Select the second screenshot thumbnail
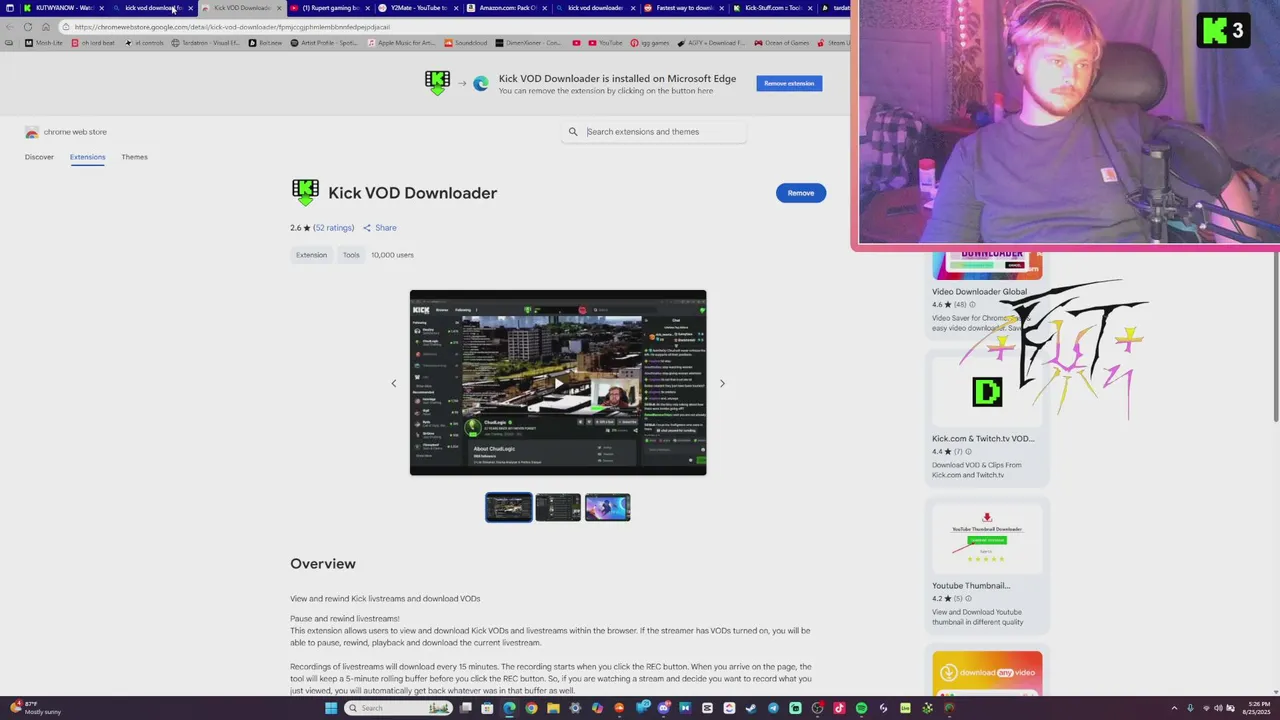The image size is (1280, 720). point(558,507)
